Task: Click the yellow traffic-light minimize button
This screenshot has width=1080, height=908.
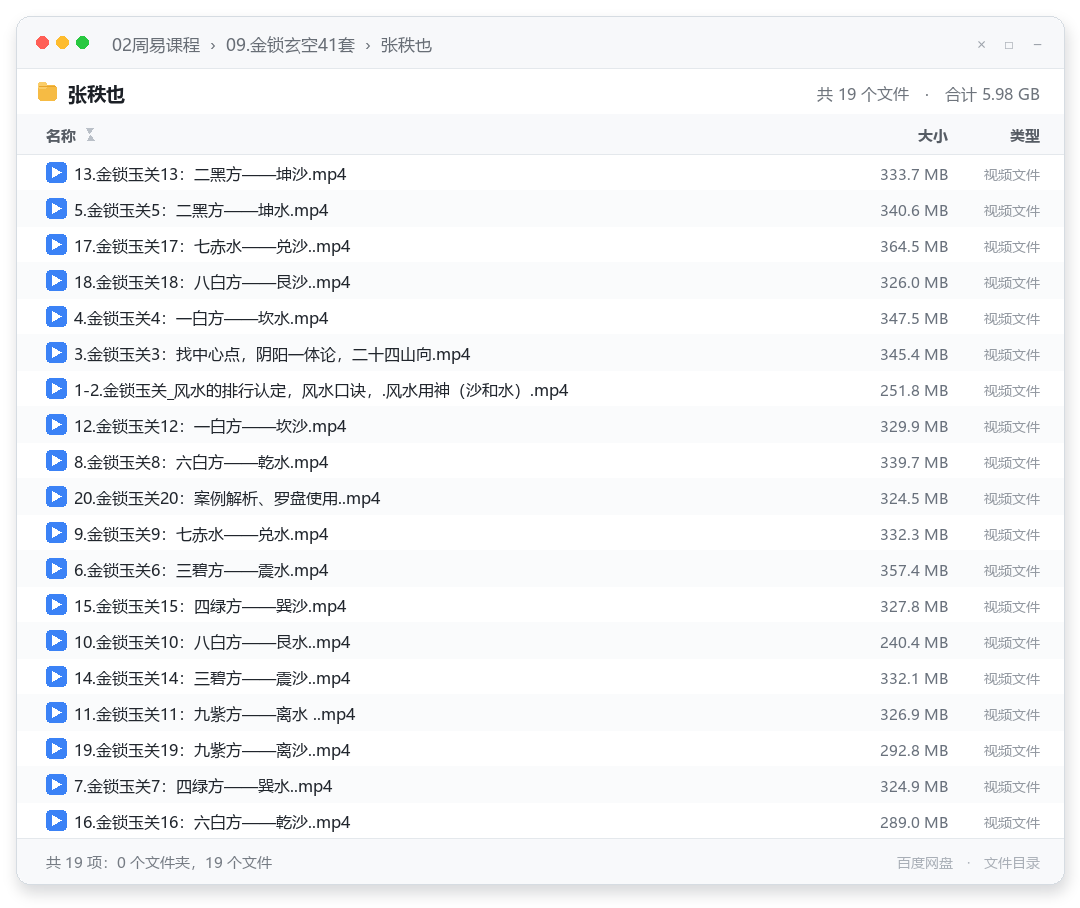Action: click(63, 43)
